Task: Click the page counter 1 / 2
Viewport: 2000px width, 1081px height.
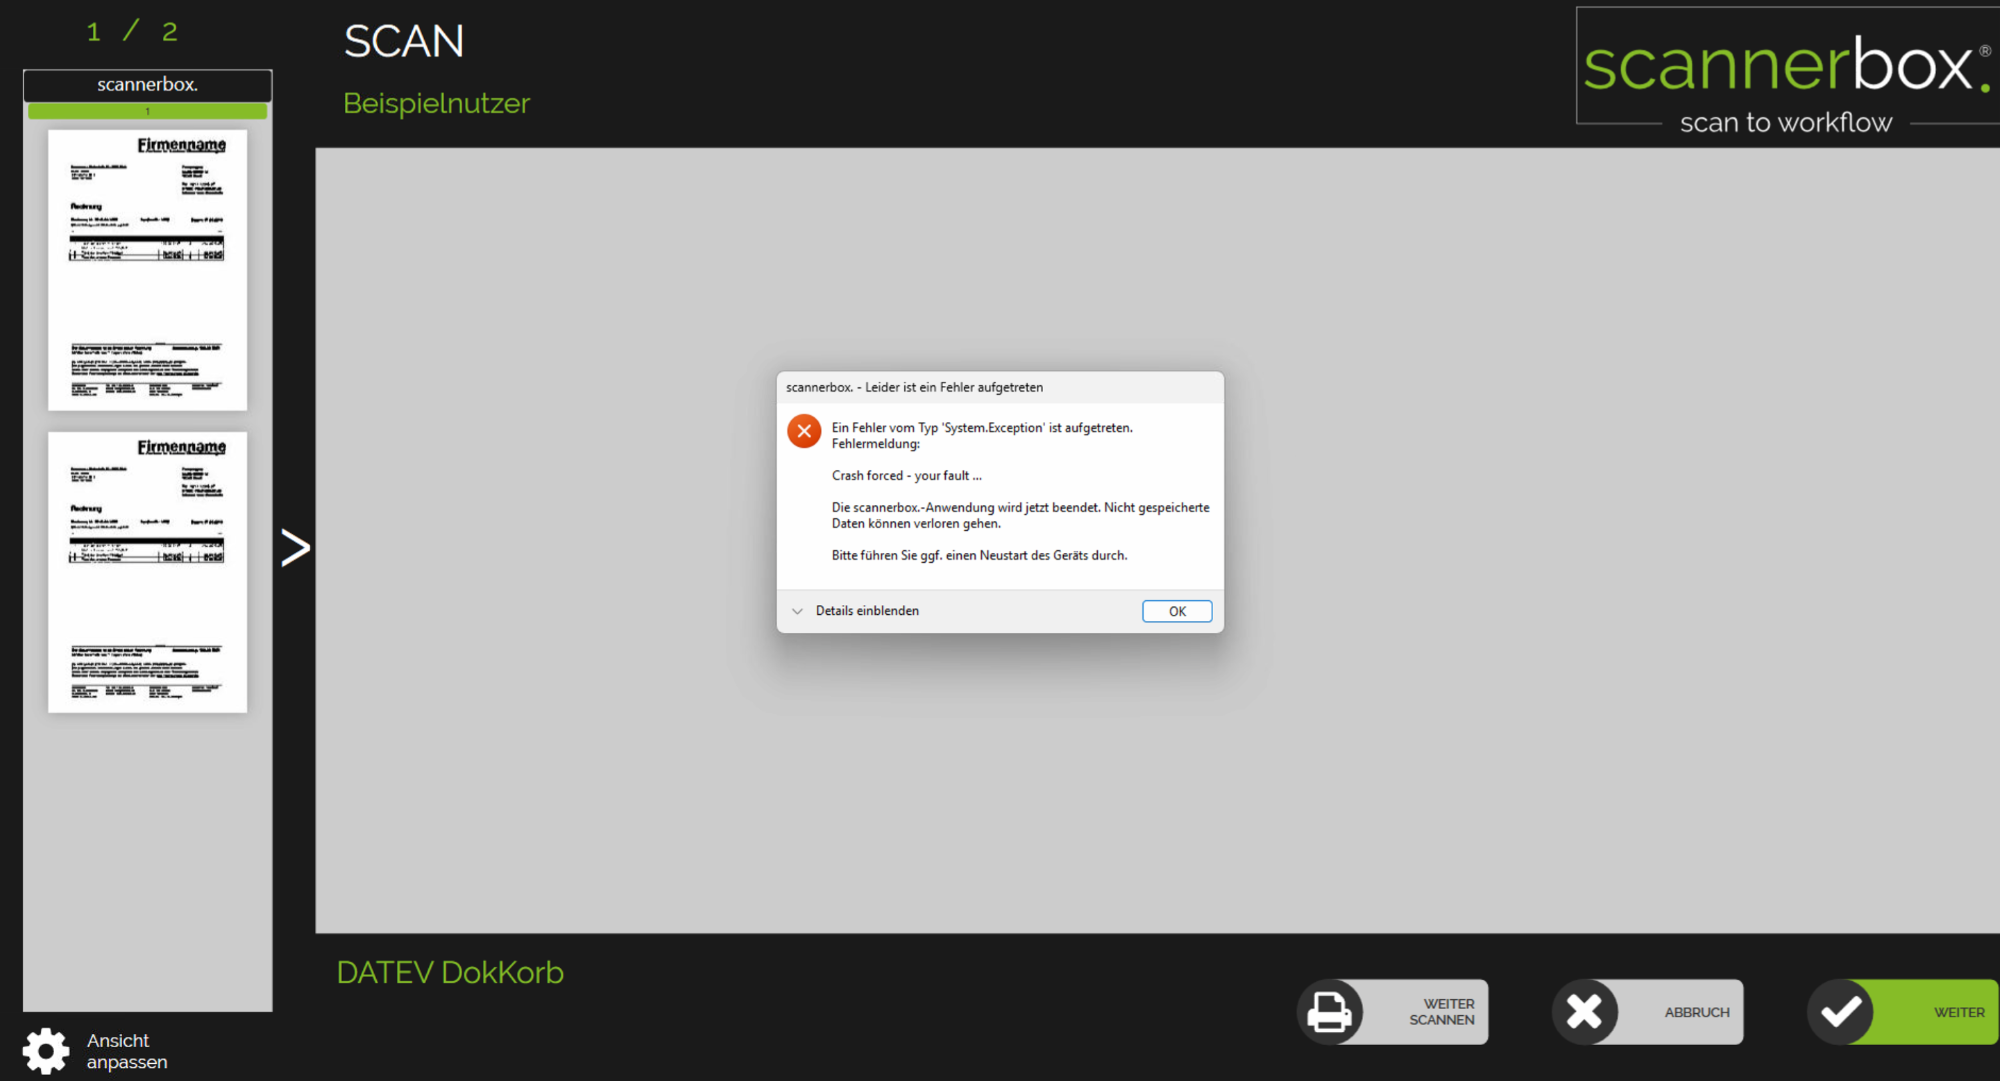Action: pos(132,32)
